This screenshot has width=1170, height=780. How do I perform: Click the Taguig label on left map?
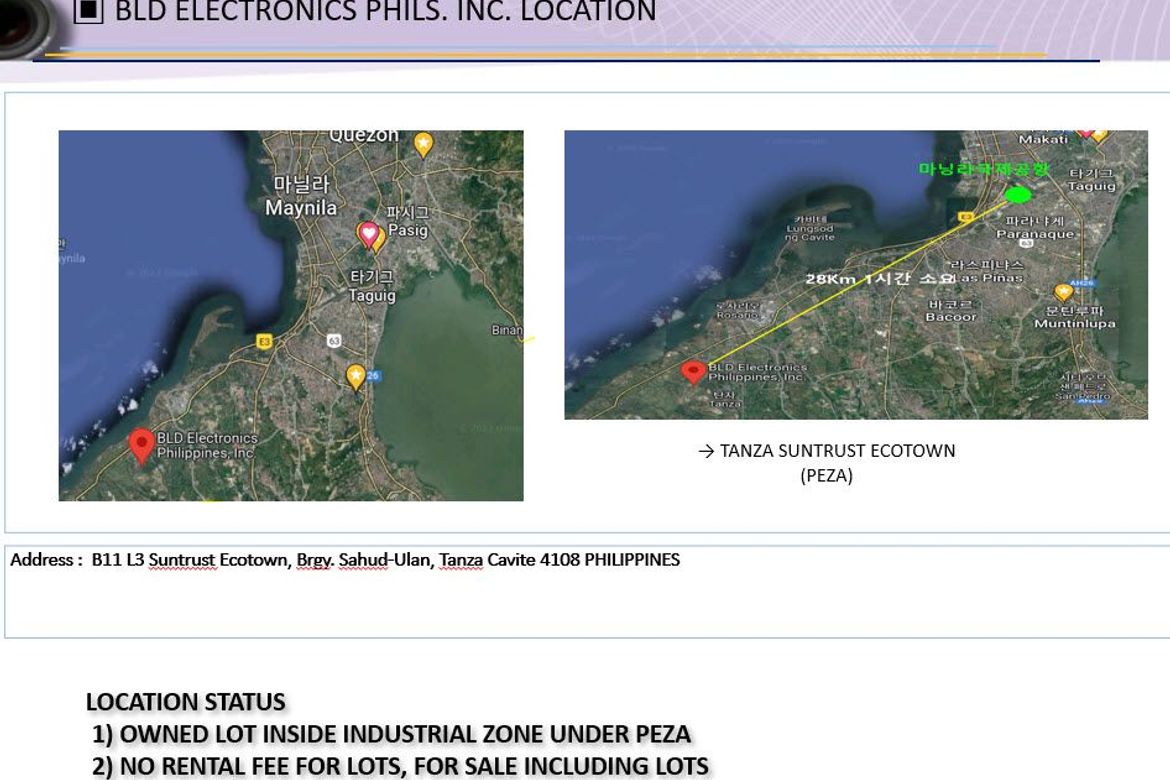[x=372, y=295]
